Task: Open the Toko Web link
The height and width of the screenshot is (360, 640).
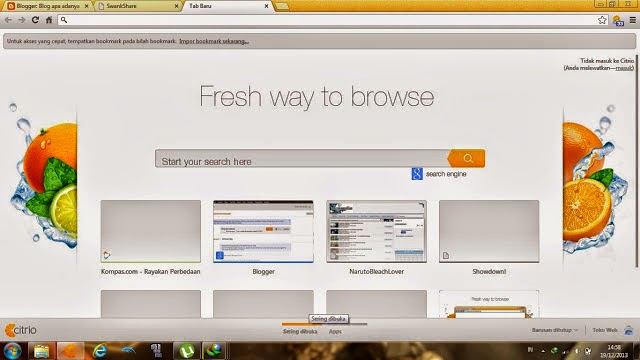Action: pyautogui.click(x=604, y=330)
